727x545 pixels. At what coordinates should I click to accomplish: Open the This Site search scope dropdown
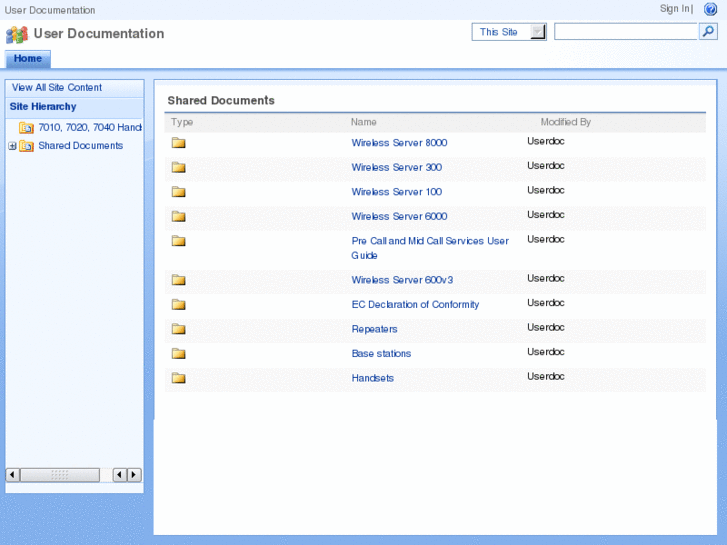tap(538, 32)
